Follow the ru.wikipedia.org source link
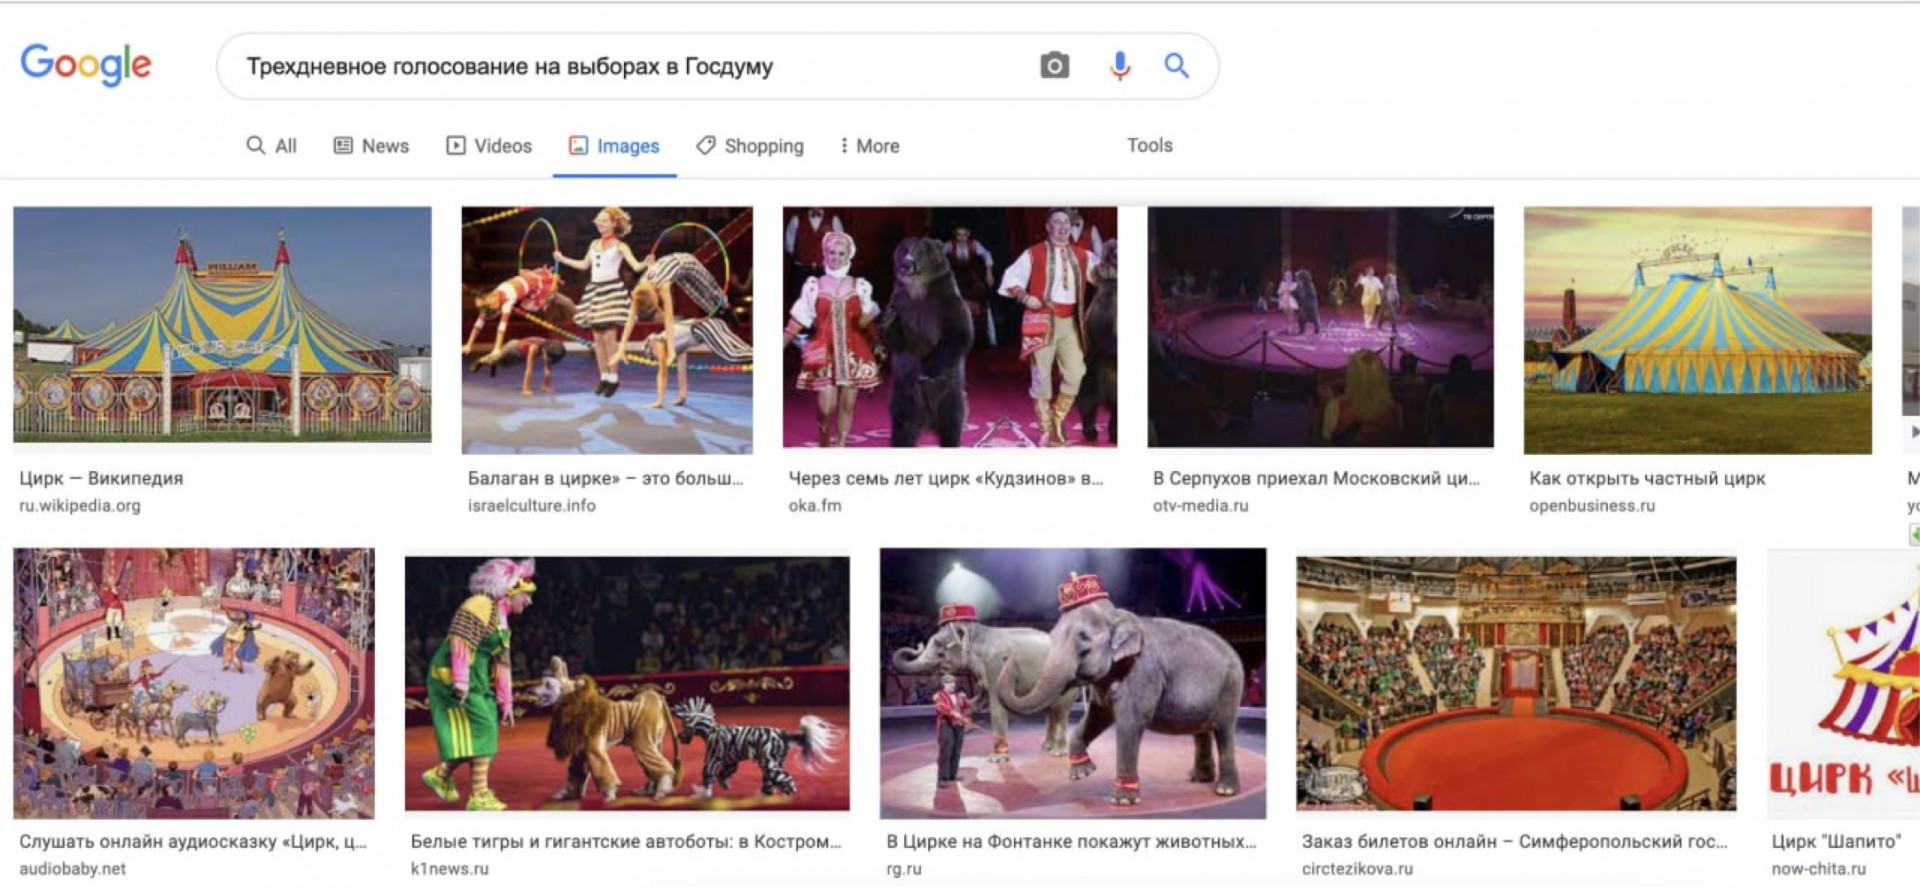The width and height of the screenshot is (1920, 887). (x=80, y=506)
